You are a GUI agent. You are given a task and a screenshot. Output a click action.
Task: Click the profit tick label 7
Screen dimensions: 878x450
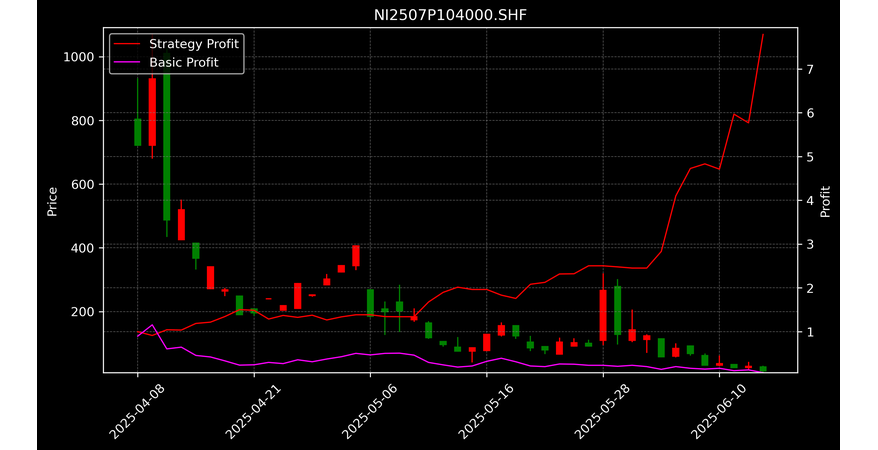click(x=809, y=69)
